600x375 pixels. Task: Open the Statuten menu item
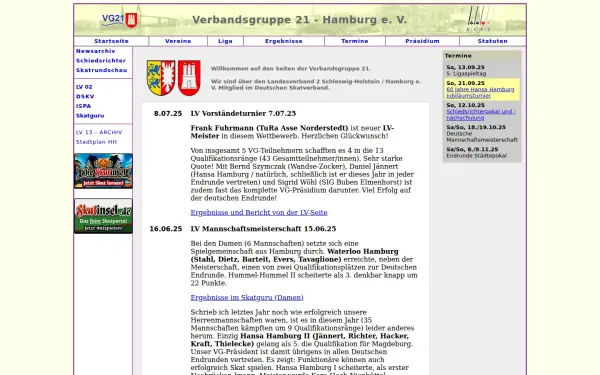click(492, 41)
